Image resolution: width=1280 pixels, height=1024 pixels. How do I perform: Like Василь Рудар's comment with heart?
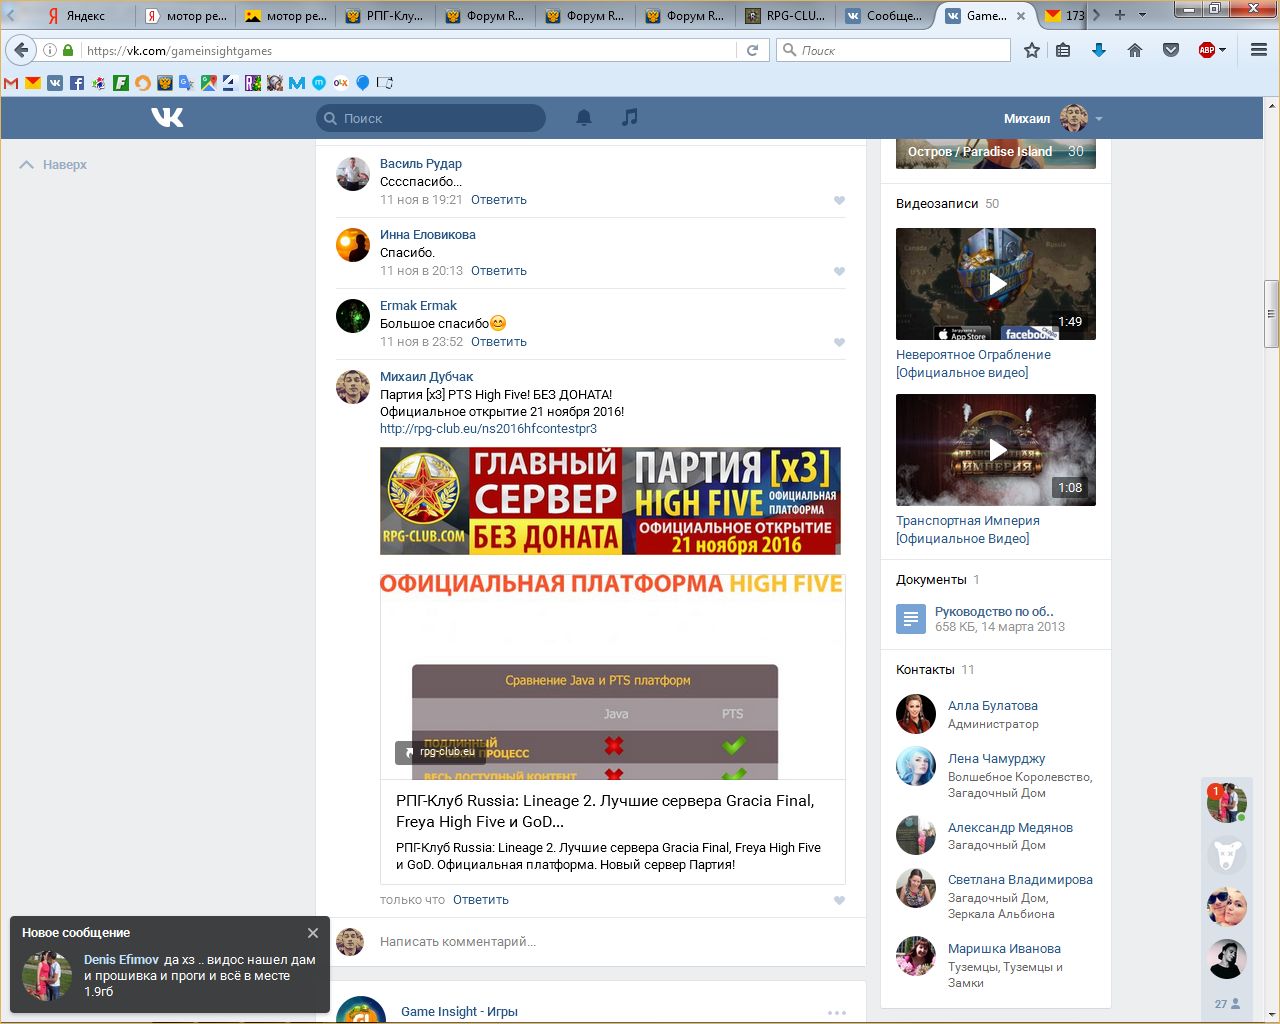(x=839, y=200)
